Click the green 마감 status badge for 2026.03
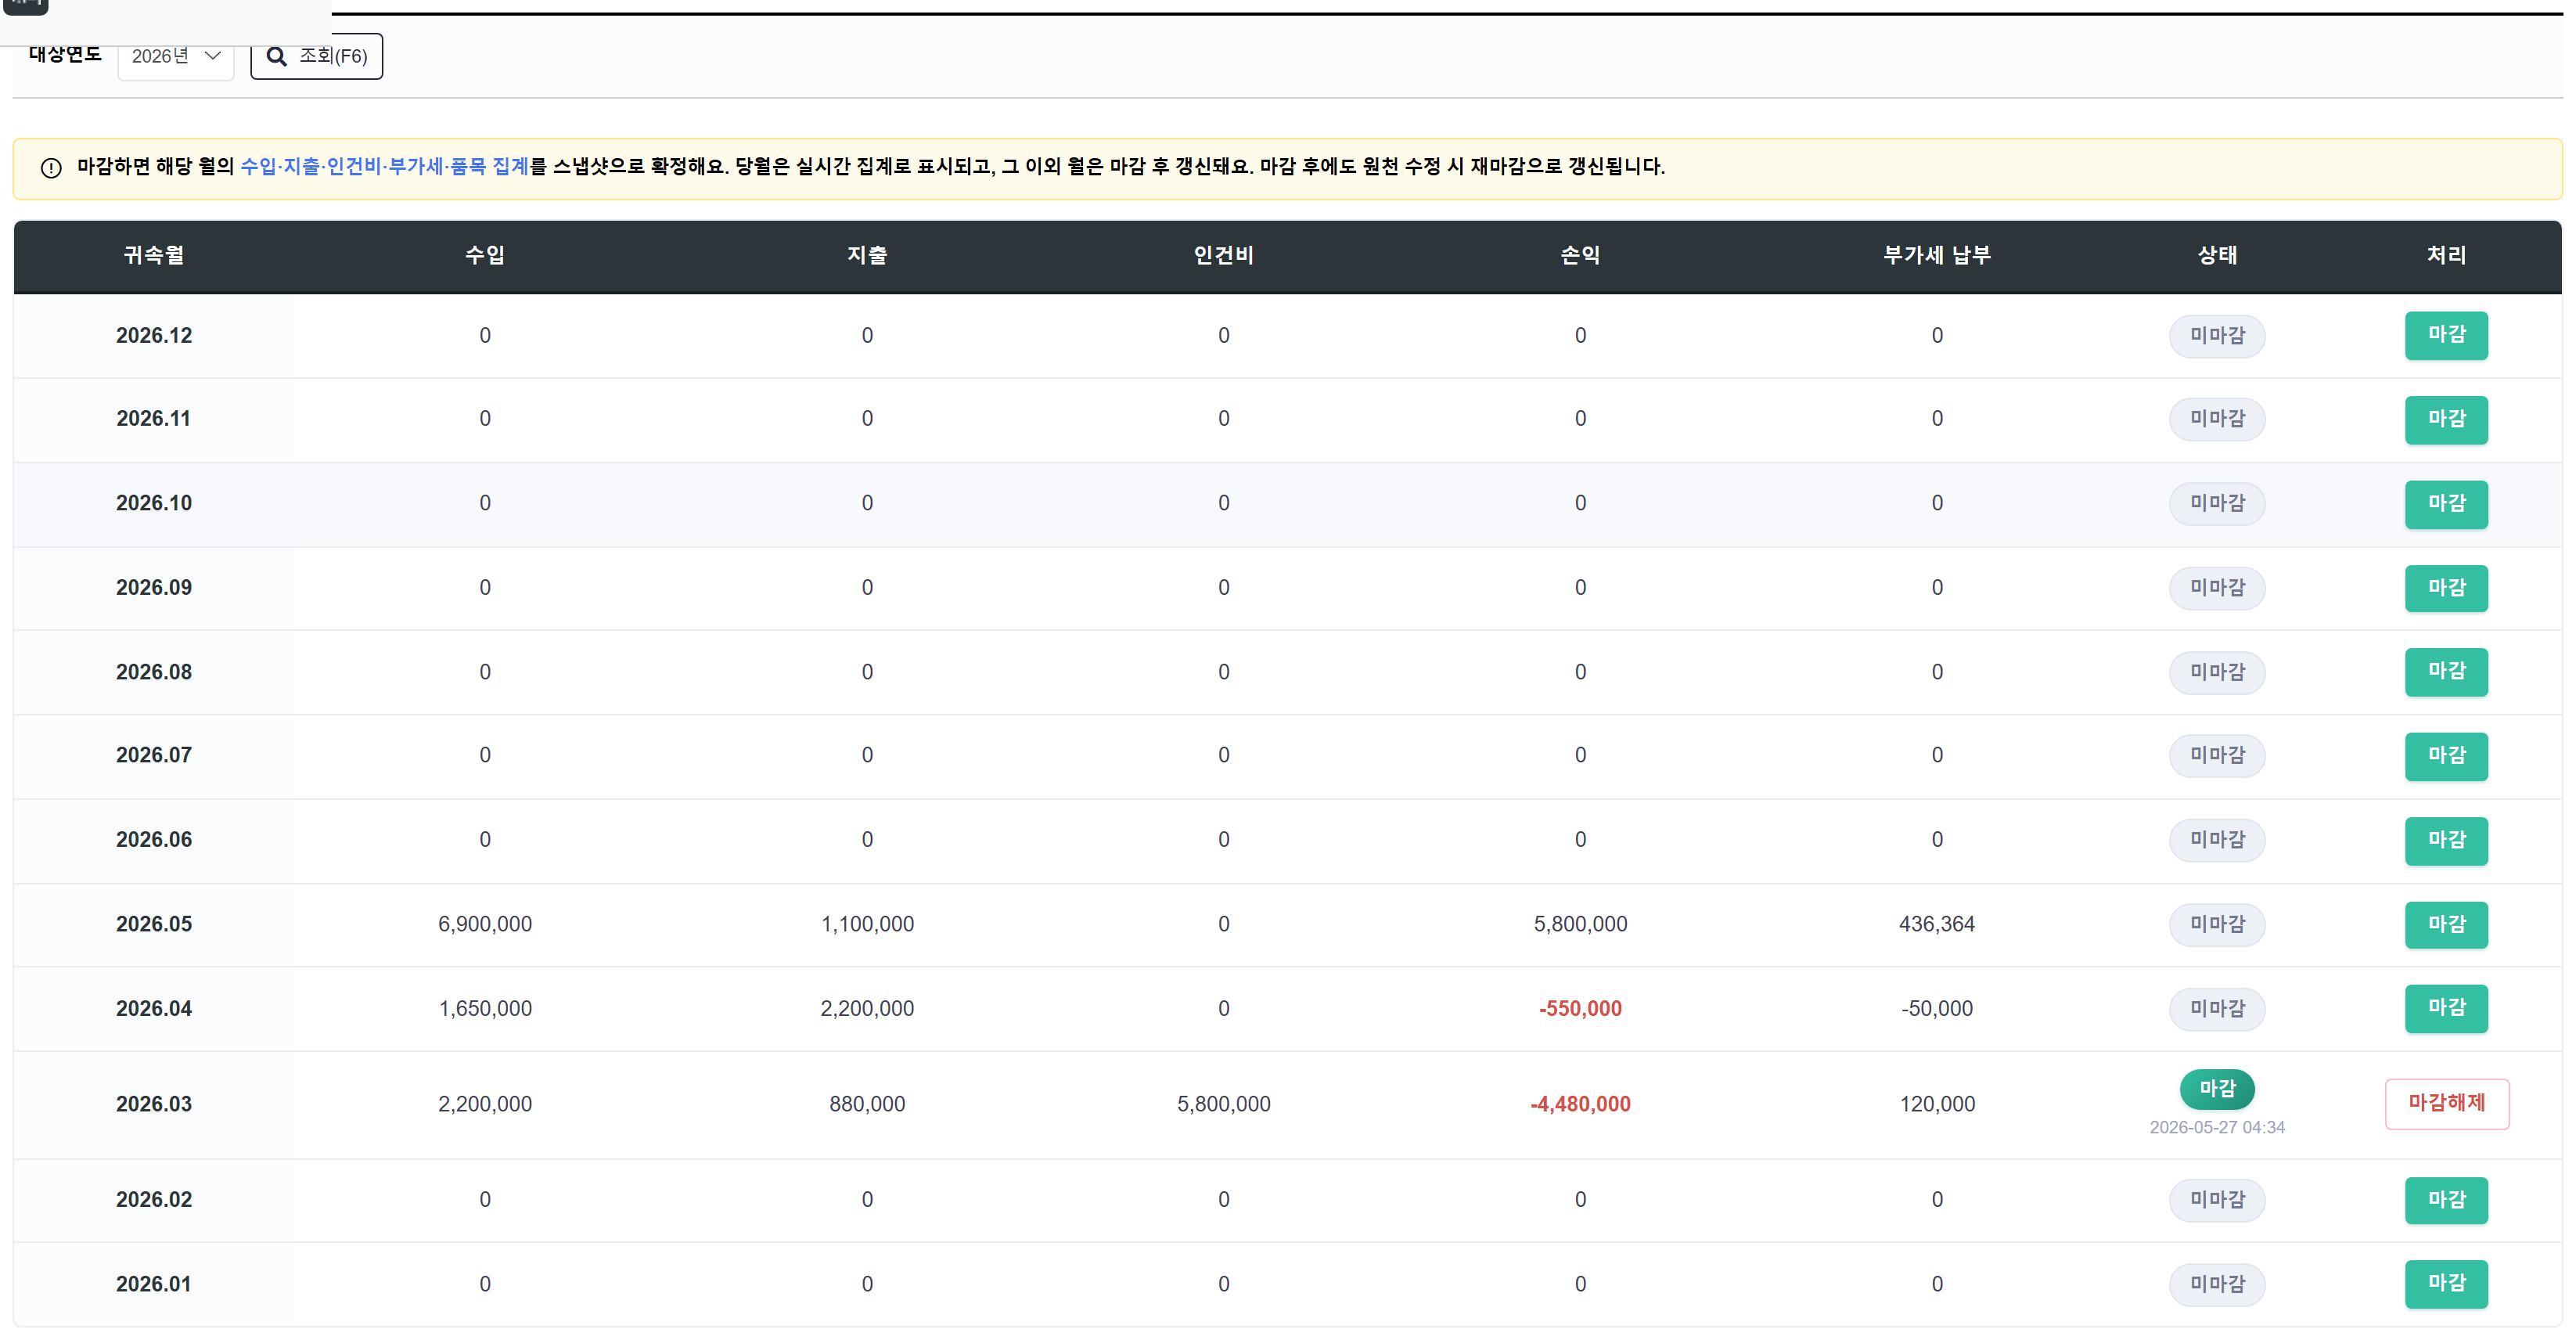Screen dimensions: 2576x1340 2216,1088
